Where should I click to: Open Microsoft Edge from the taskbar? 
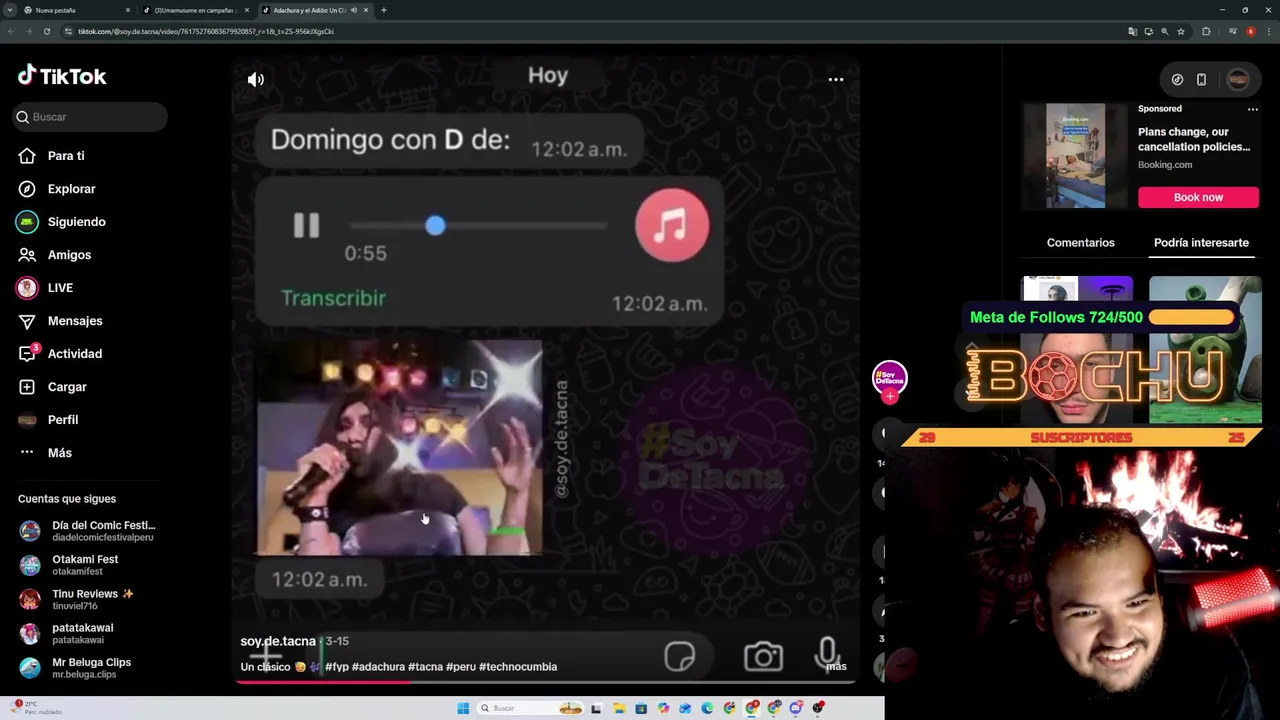tap(707, 708)
